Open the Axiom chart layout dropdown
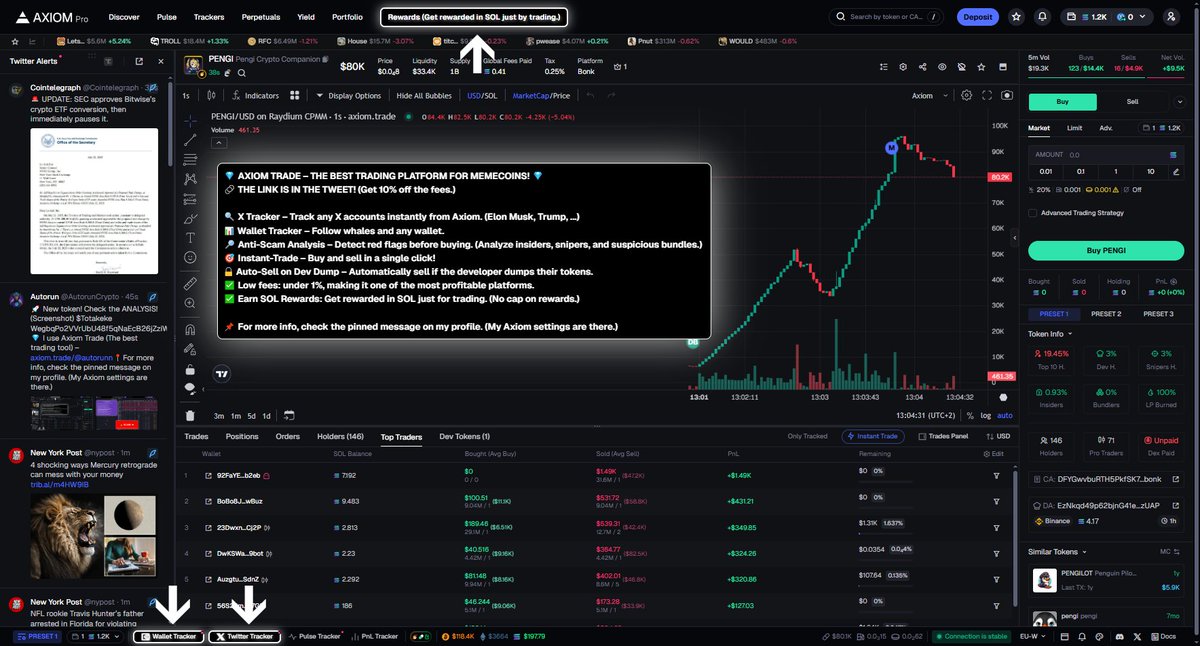The width and height of the screenshot is (1200, 646). [927, 96]
